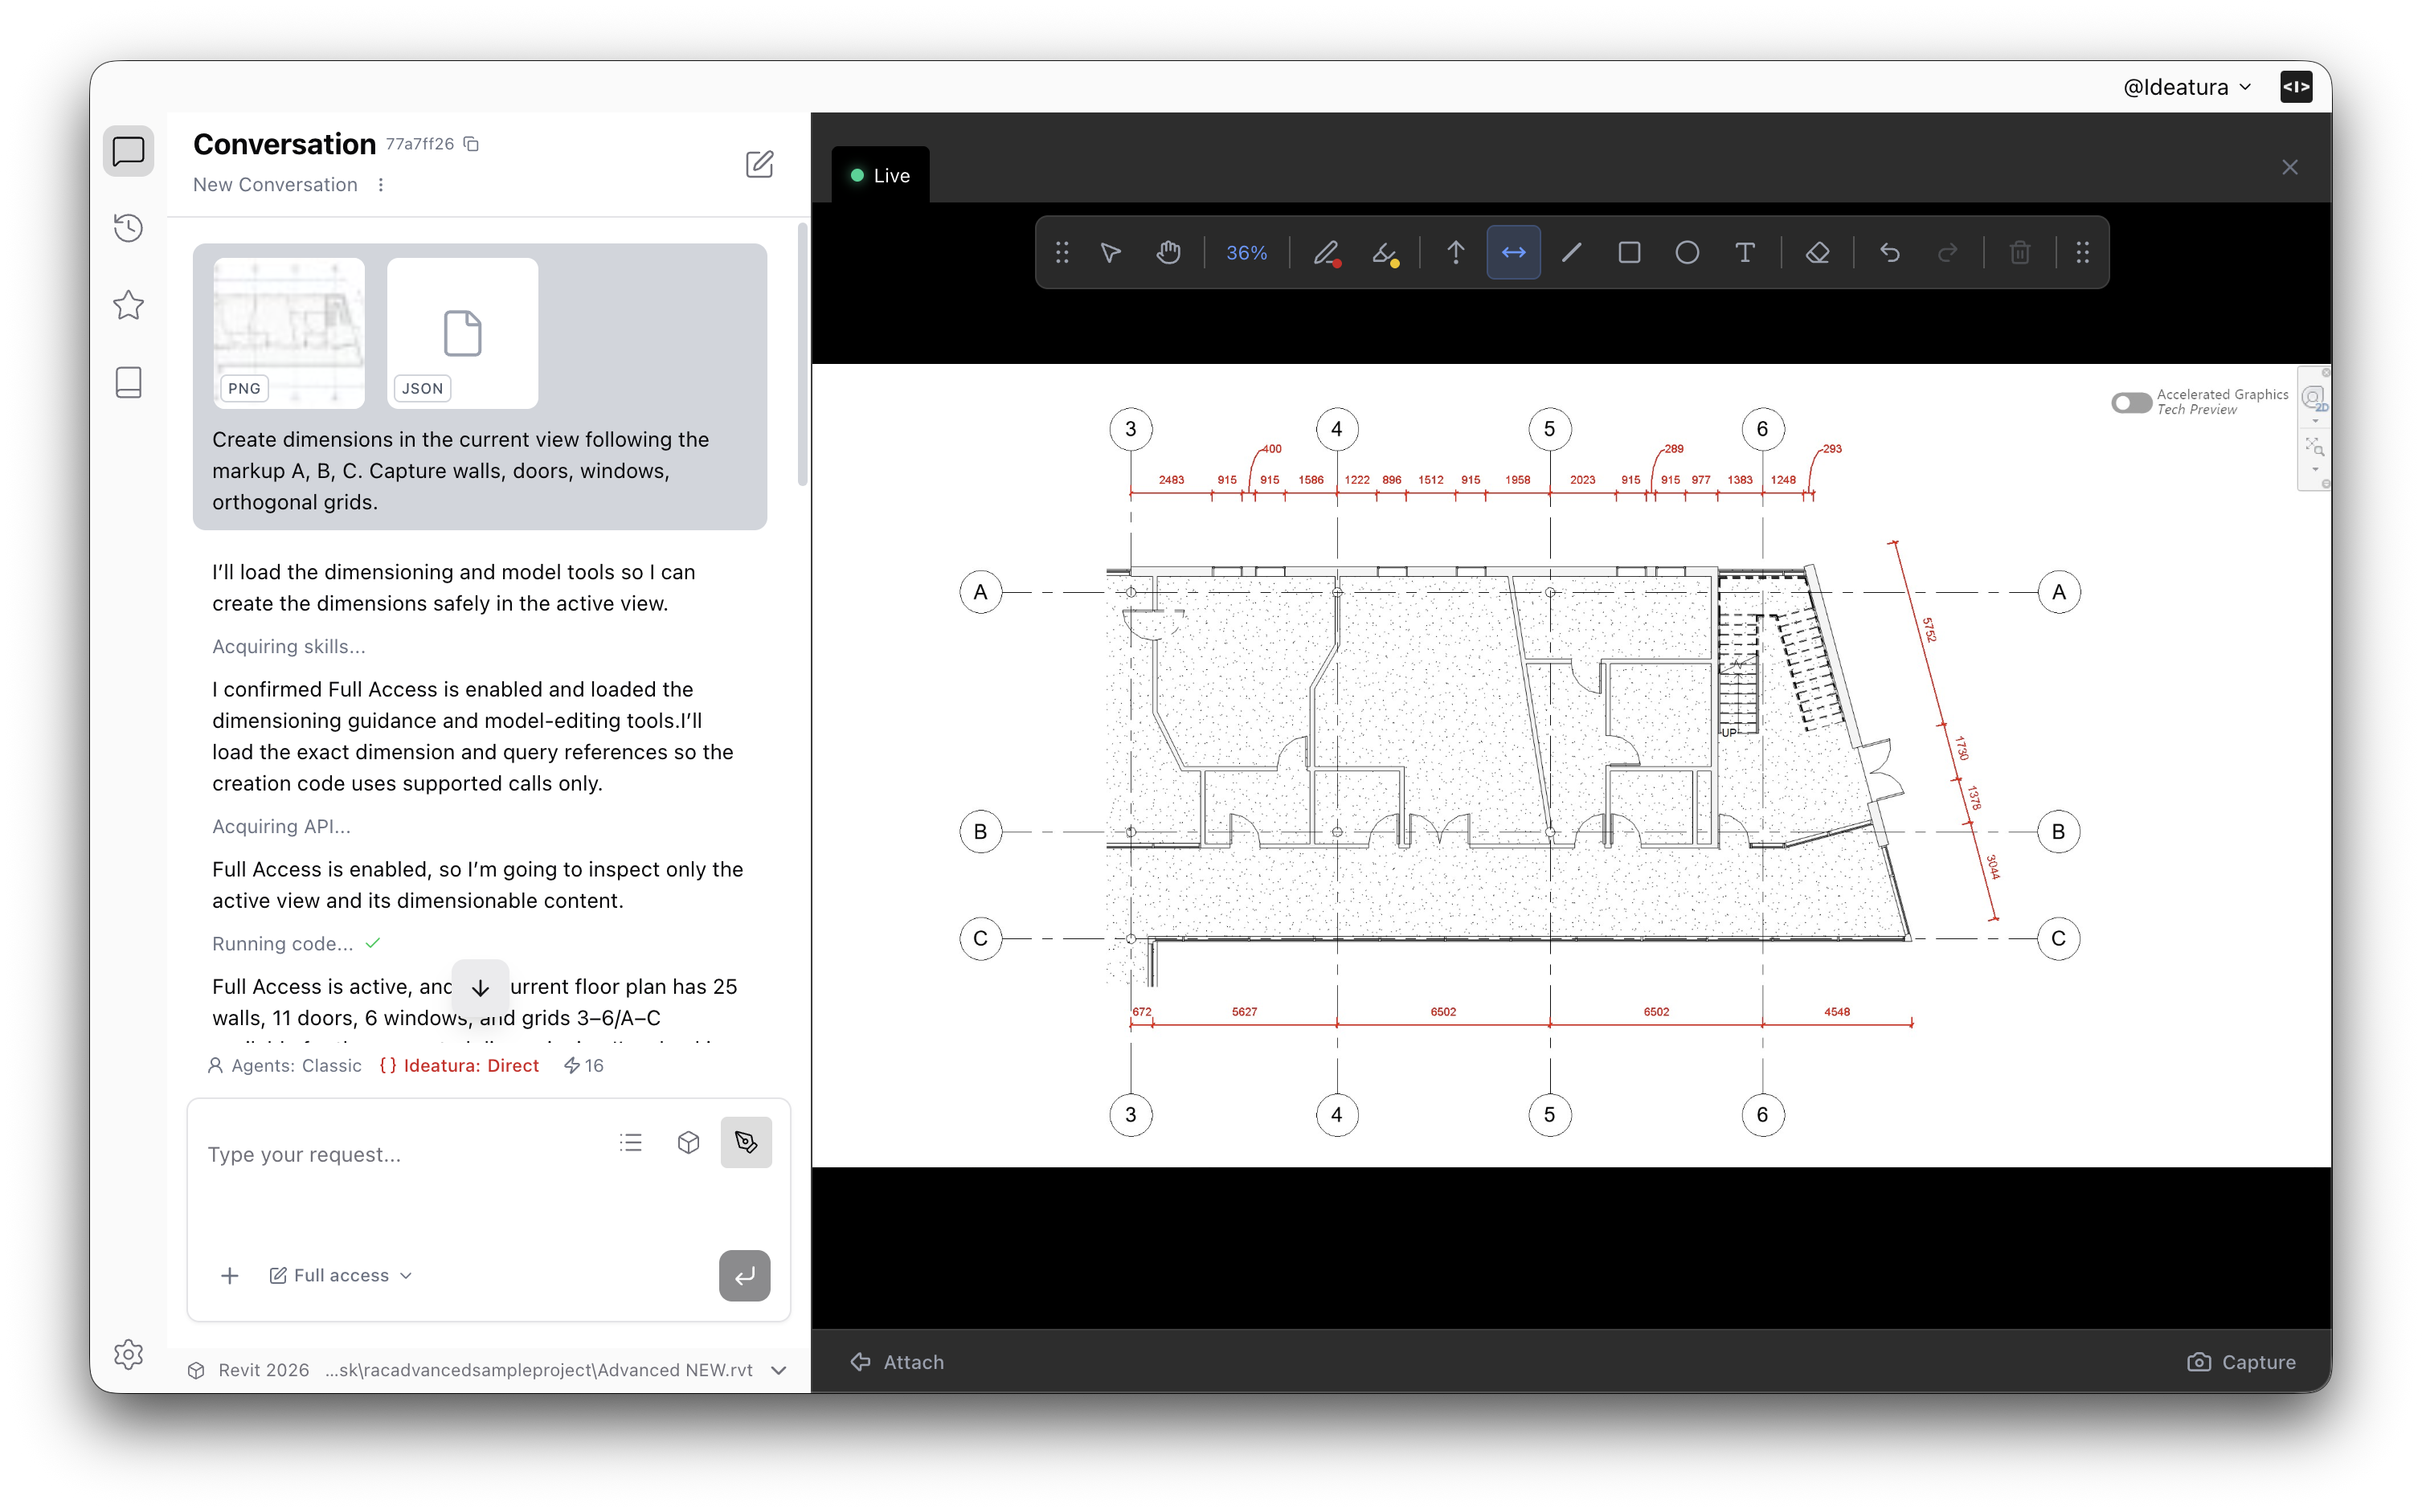Click the New Conversation title

(275, 185)
